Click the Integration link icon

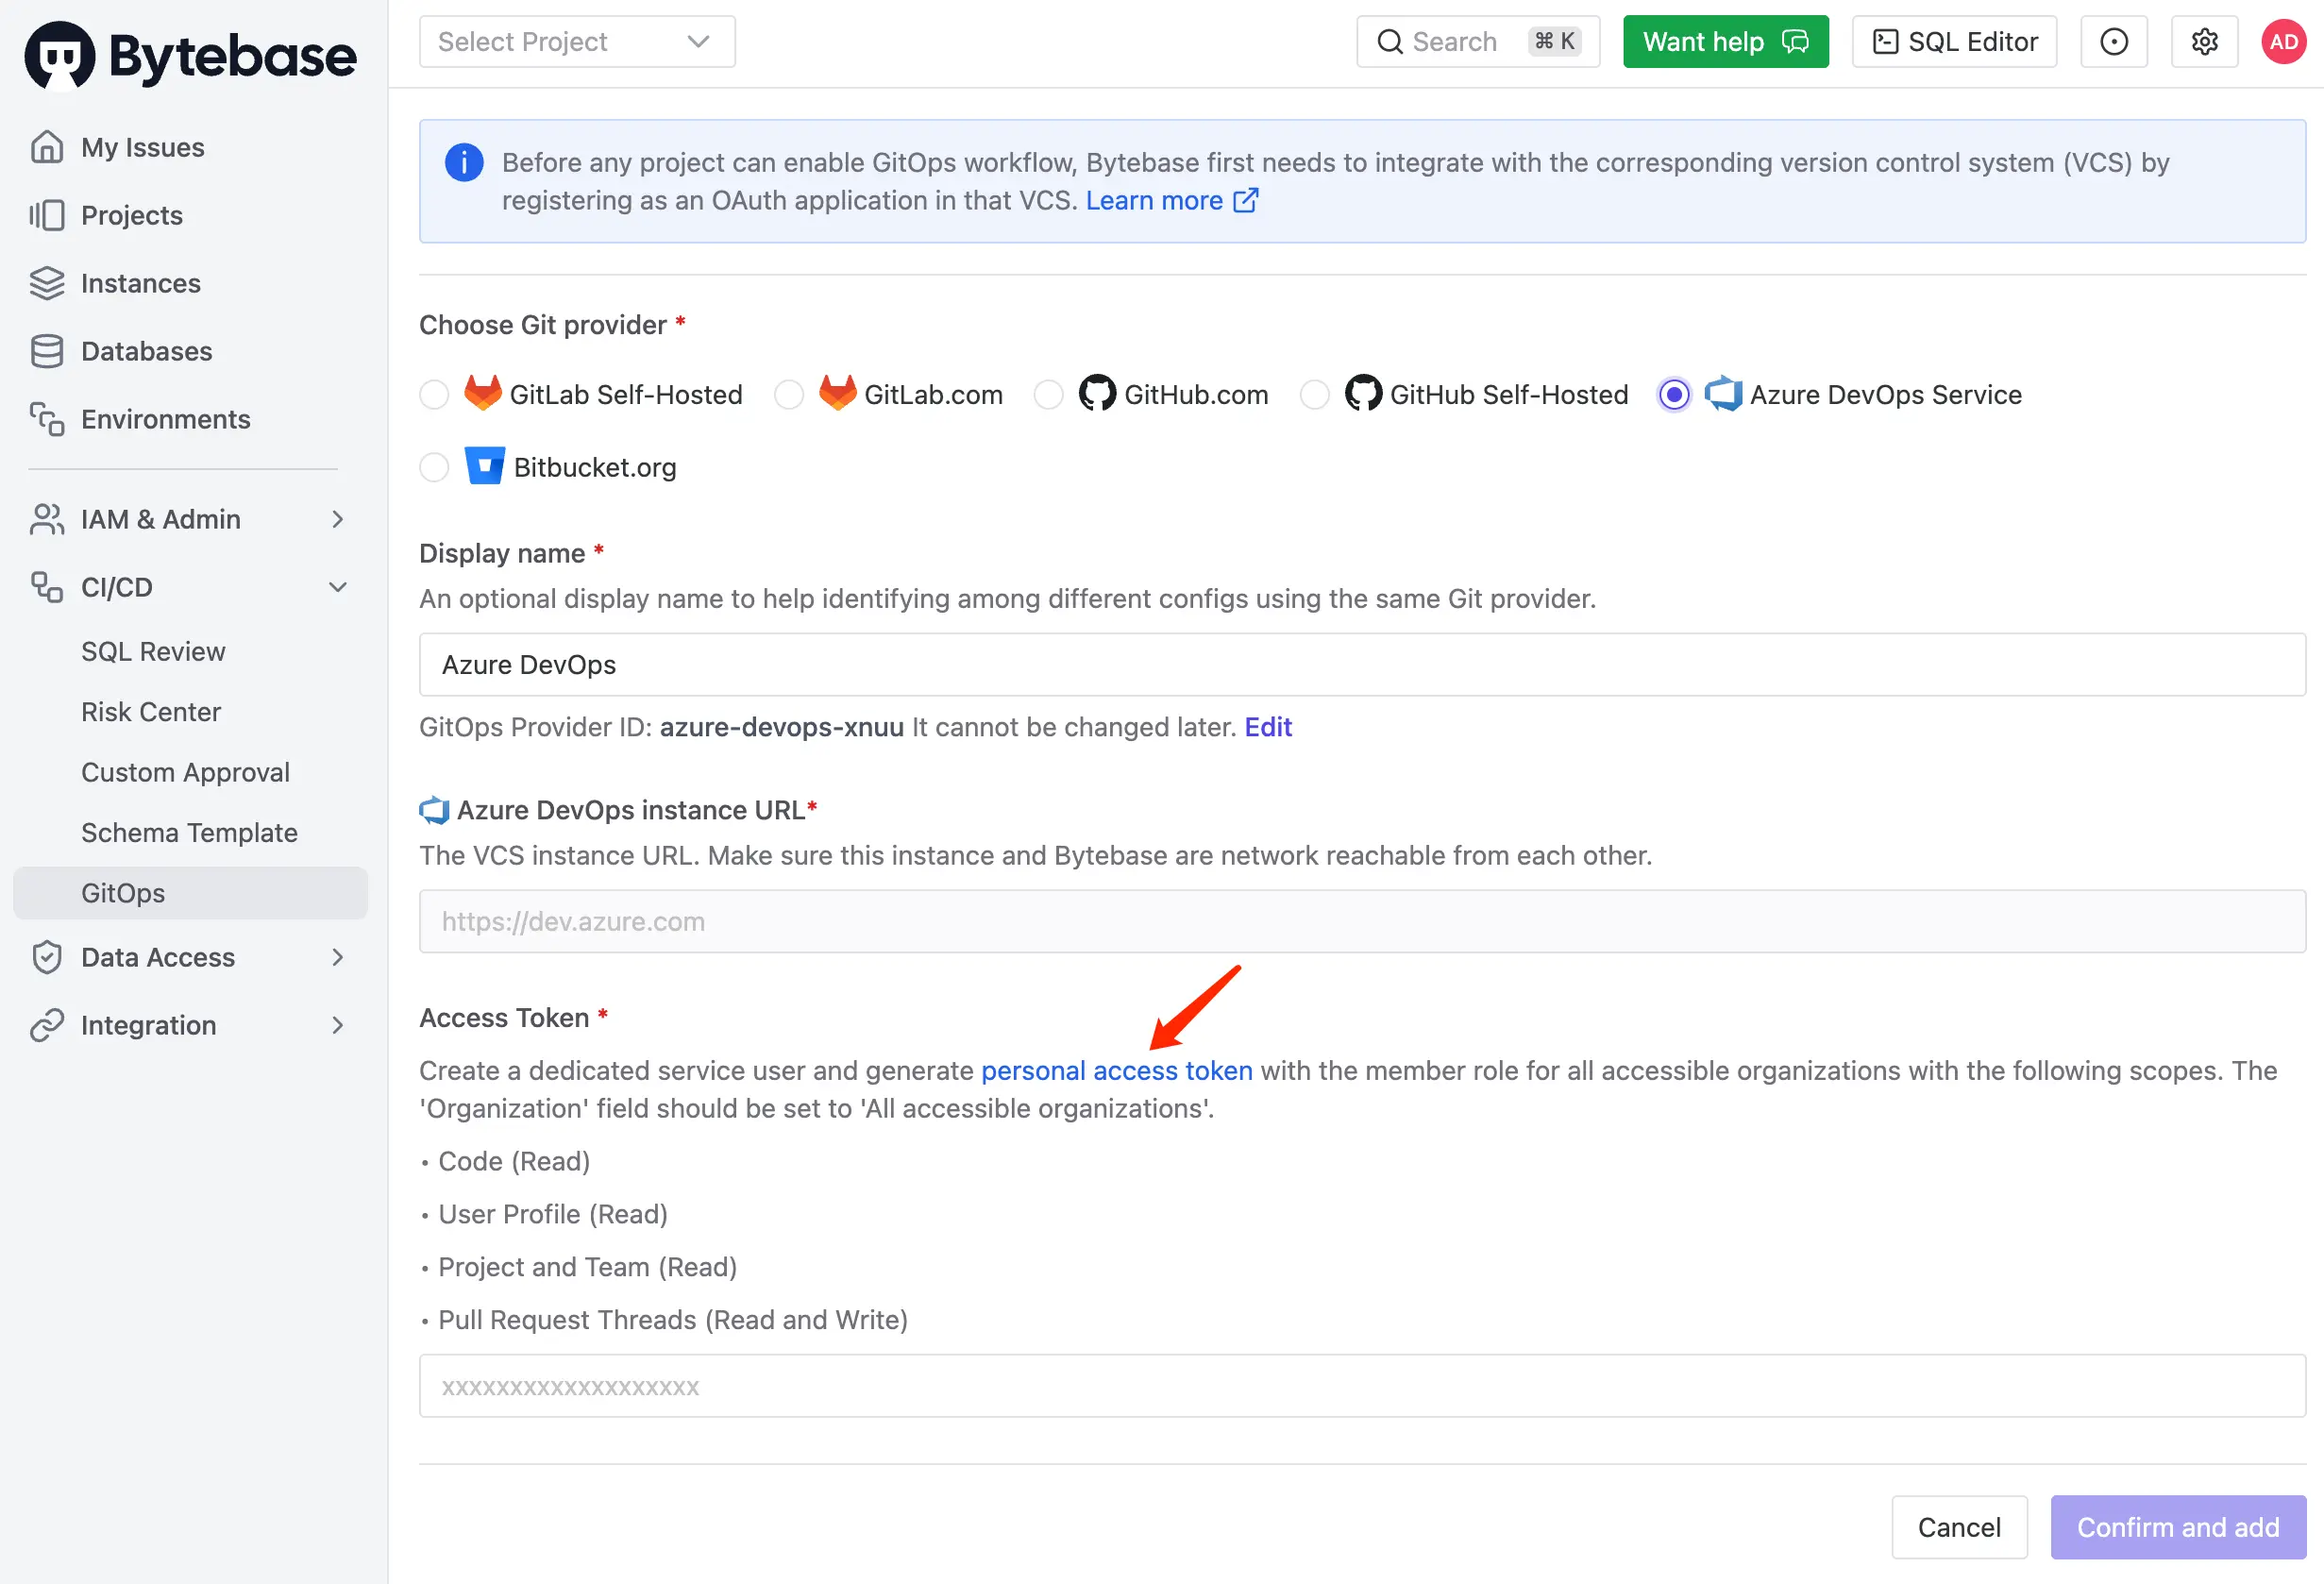click(x=47, y=1025)
